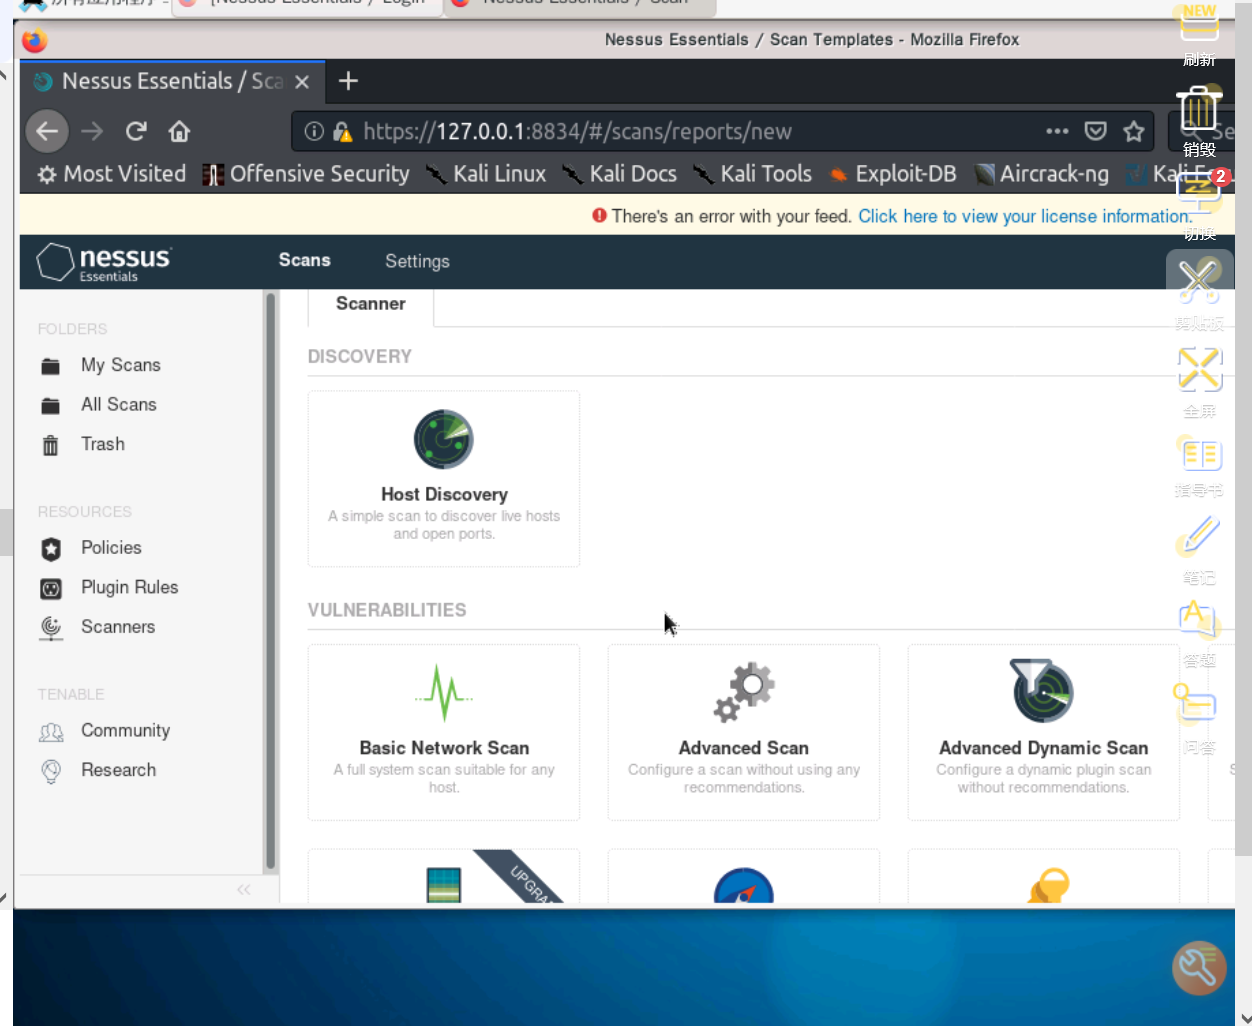Open the Most Visited bookmarks folder
1252x1026 pixels.
(112, 174)
